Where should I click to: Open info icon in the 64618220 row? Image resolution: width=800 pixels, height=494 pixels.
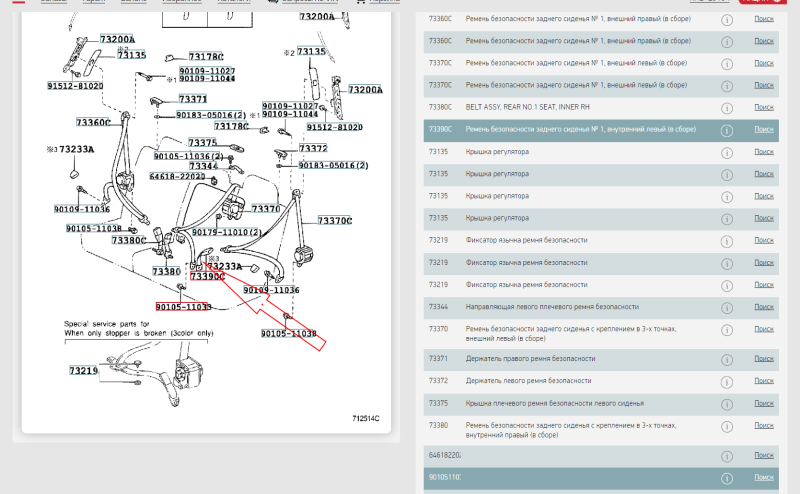(x=727, y=455)
